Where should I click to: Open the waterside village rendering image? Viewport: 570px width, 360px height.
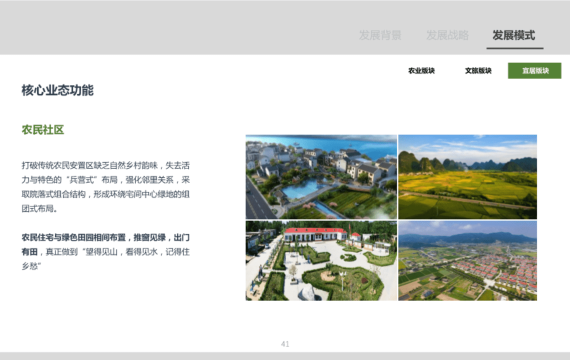[321, 177]
